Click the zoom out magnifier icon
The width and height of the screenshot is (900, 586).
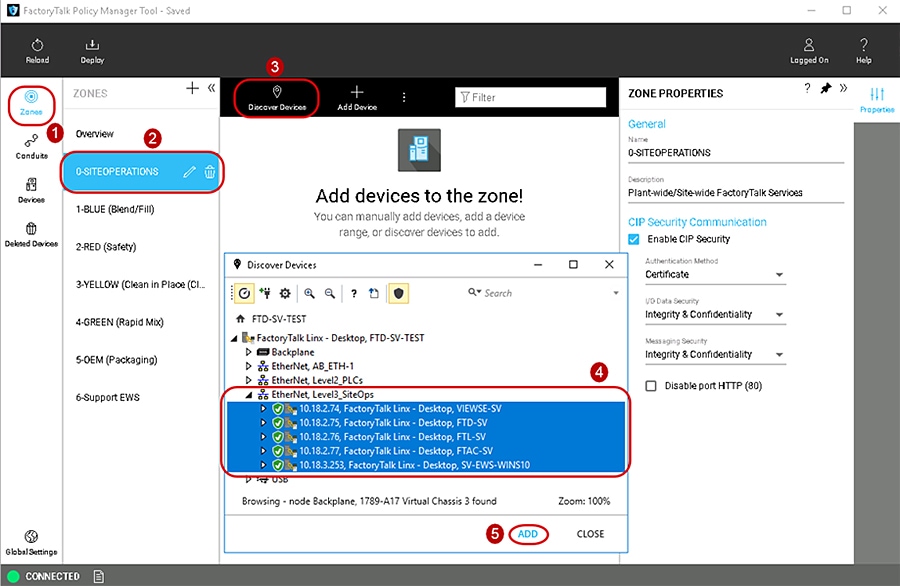click(329, 293)
